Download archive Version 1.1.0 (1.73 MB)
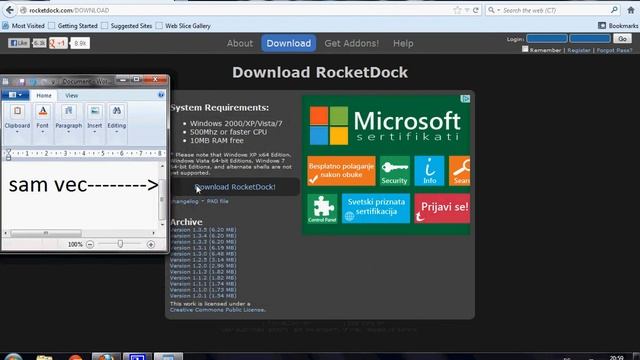640x360 pixels. [x=203, y=289]
